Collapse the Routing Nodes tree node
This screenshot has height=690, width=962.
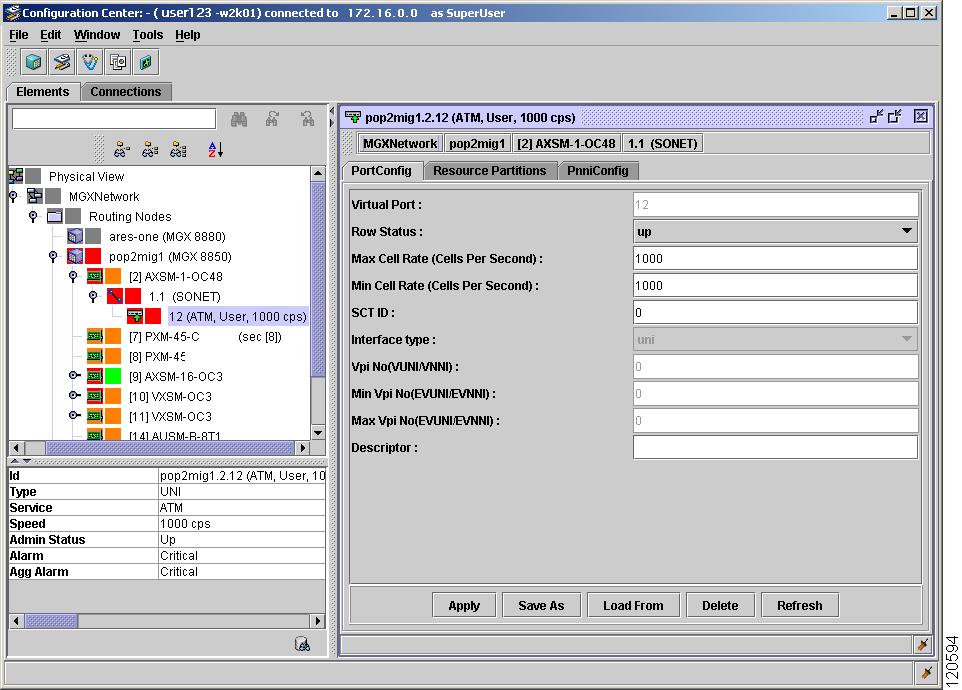33,217
